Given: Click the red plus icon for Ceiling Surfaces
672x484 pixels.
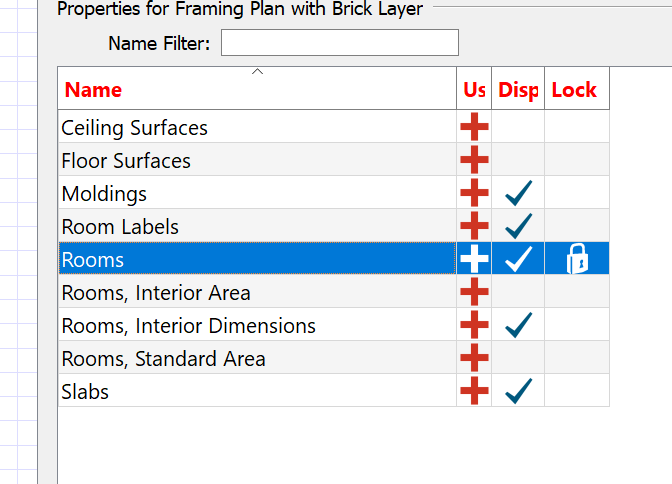Looking at the screenshot, I should click(474, 126).
